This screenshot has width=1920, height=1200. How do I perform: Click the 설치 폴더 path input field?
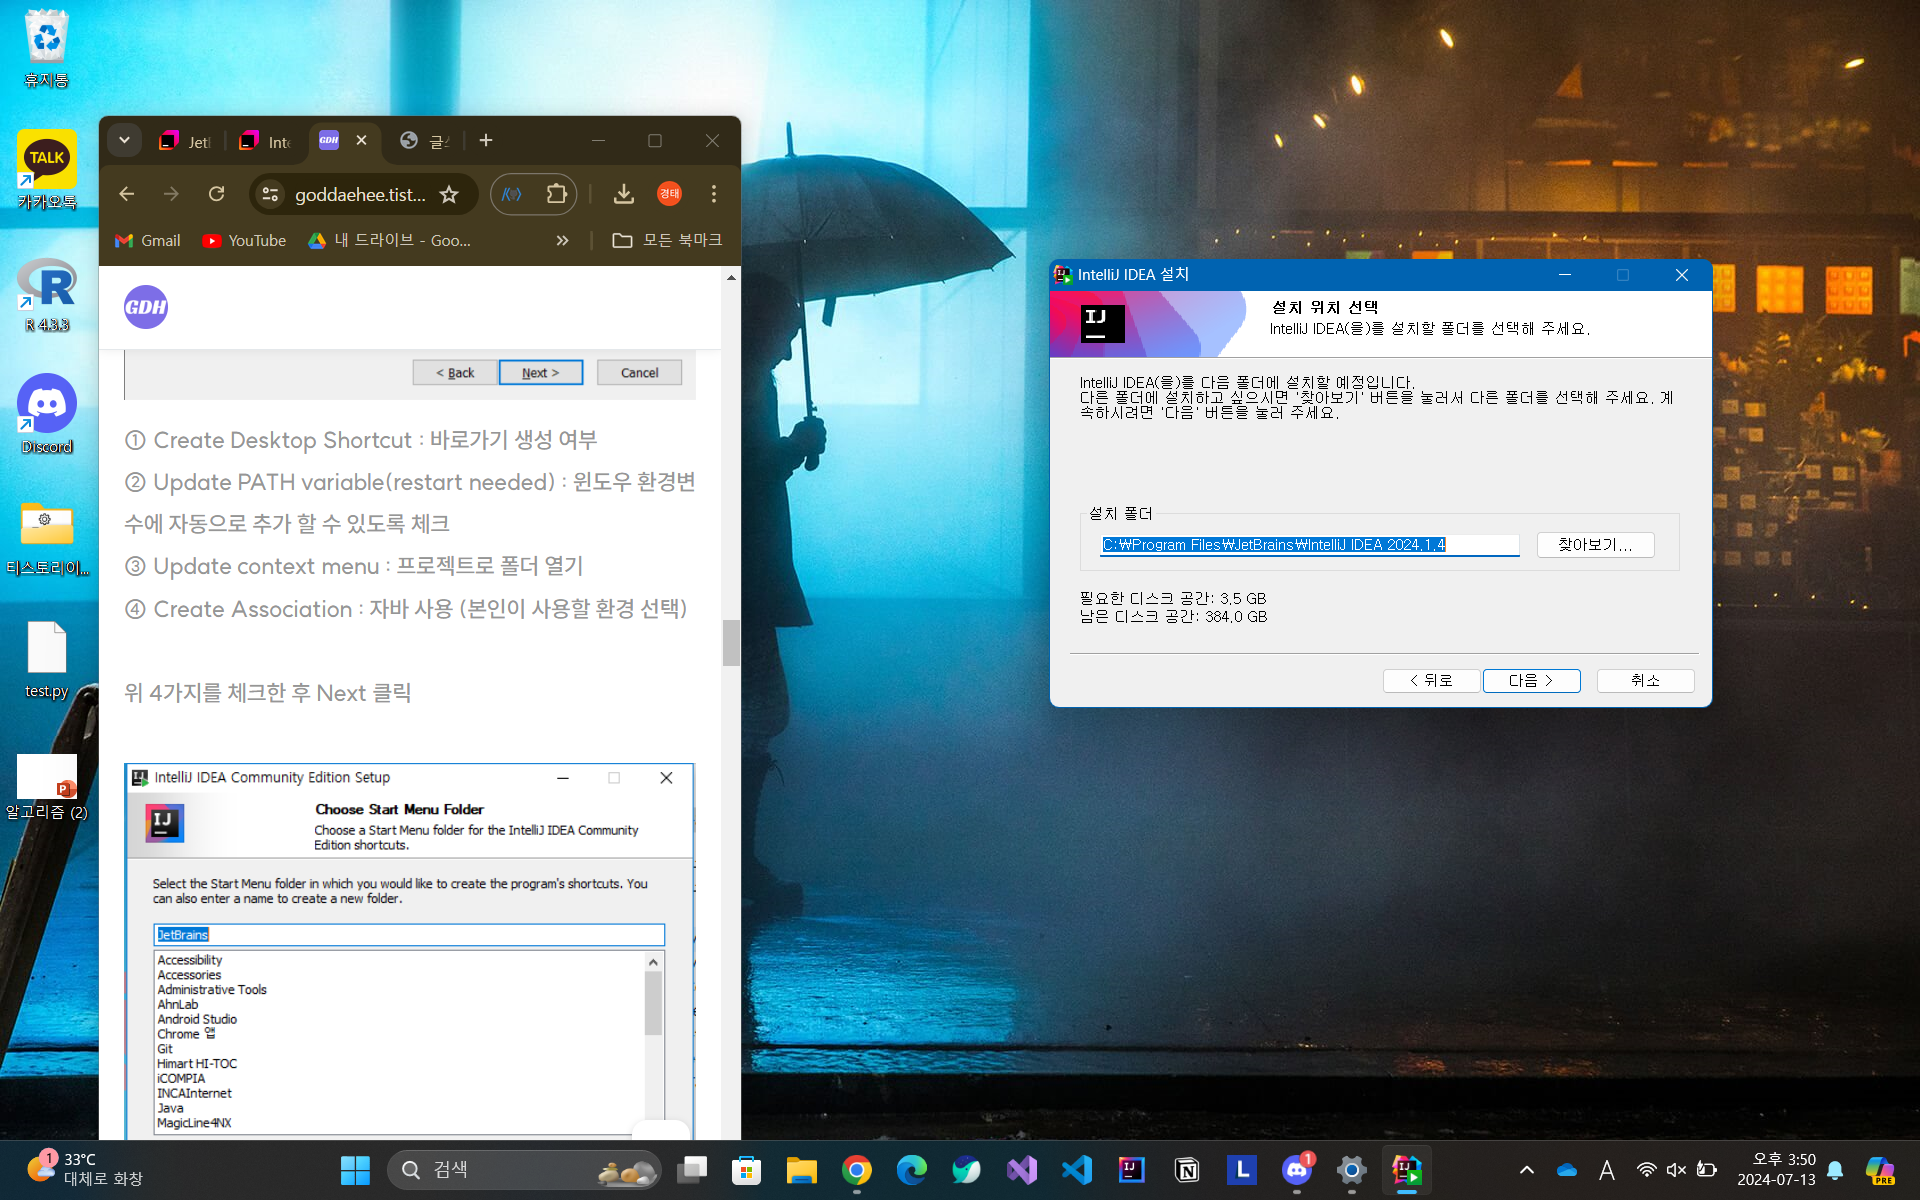coord(1310,545)
